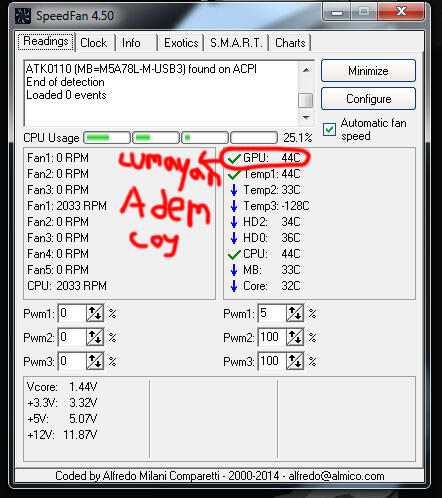Click the Minimize button
The image size is (442, 498).
(x=368, y=71)
